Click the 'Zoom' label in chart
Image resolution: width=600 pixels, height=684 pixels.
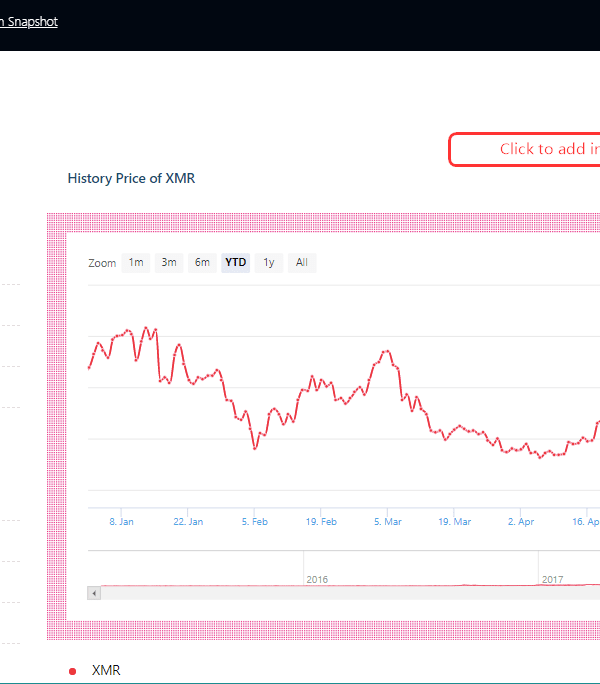tap(102, 263)
